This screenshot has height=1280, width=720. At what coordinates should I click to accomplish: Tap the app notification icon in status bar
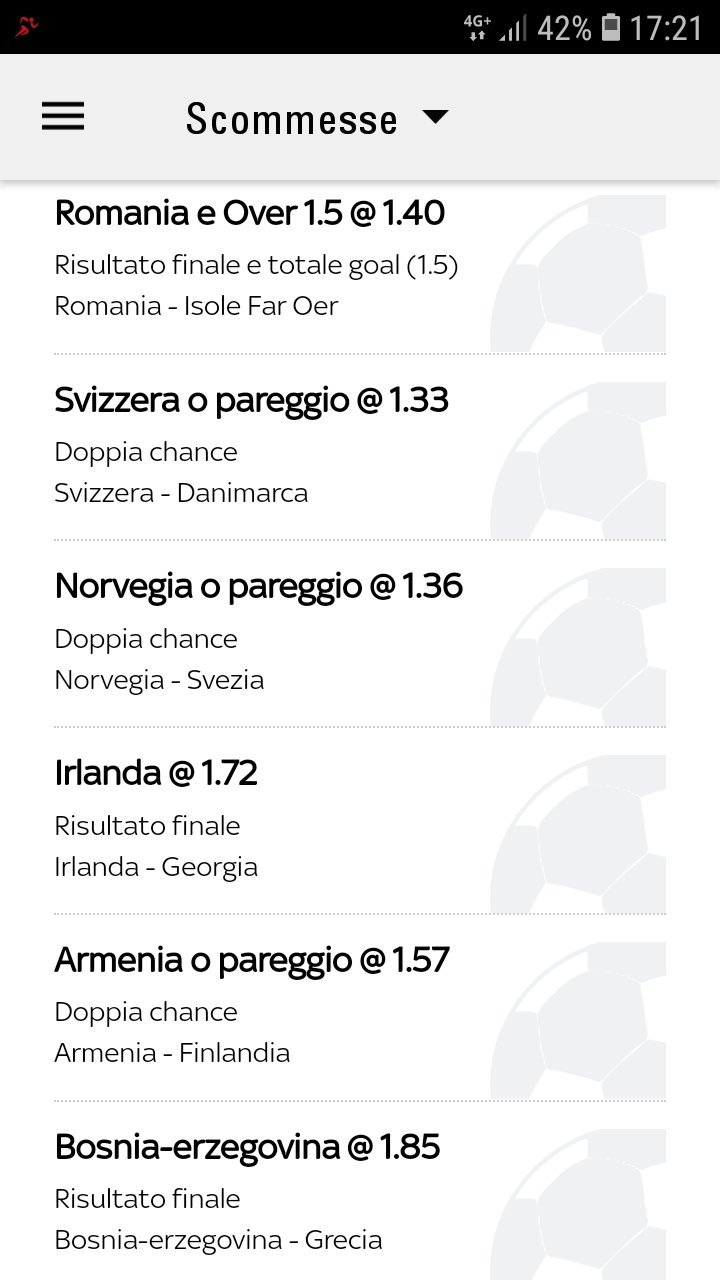click(28, 27)
